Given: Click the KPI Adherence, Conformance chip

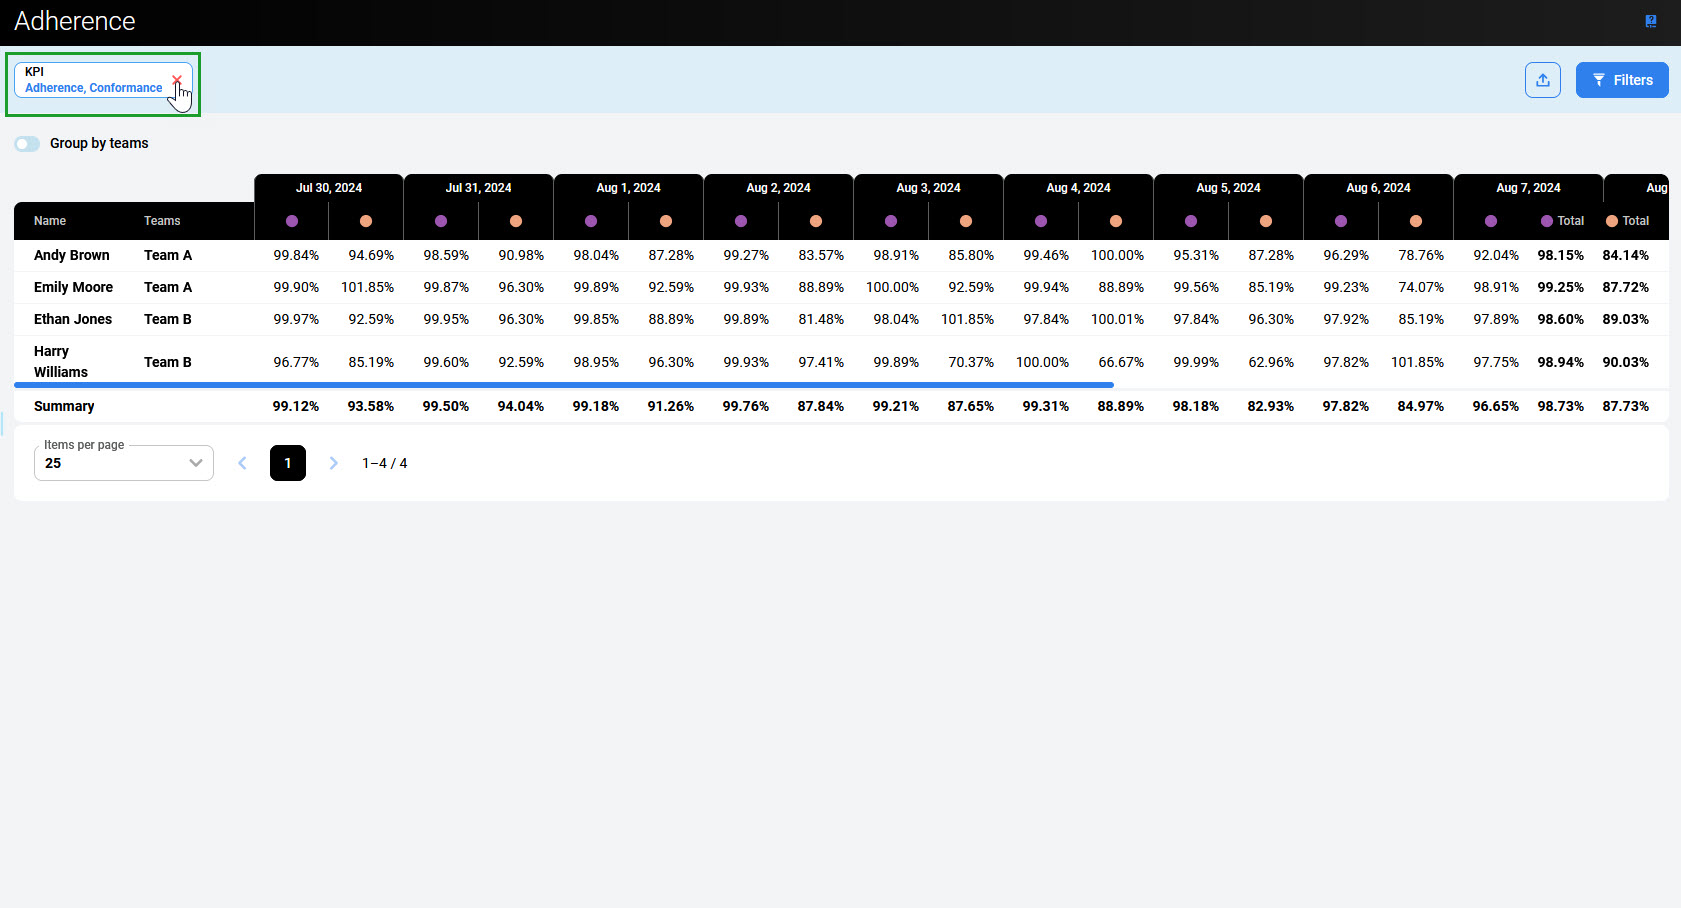Looking at the screenshot, I should [93, 80].
